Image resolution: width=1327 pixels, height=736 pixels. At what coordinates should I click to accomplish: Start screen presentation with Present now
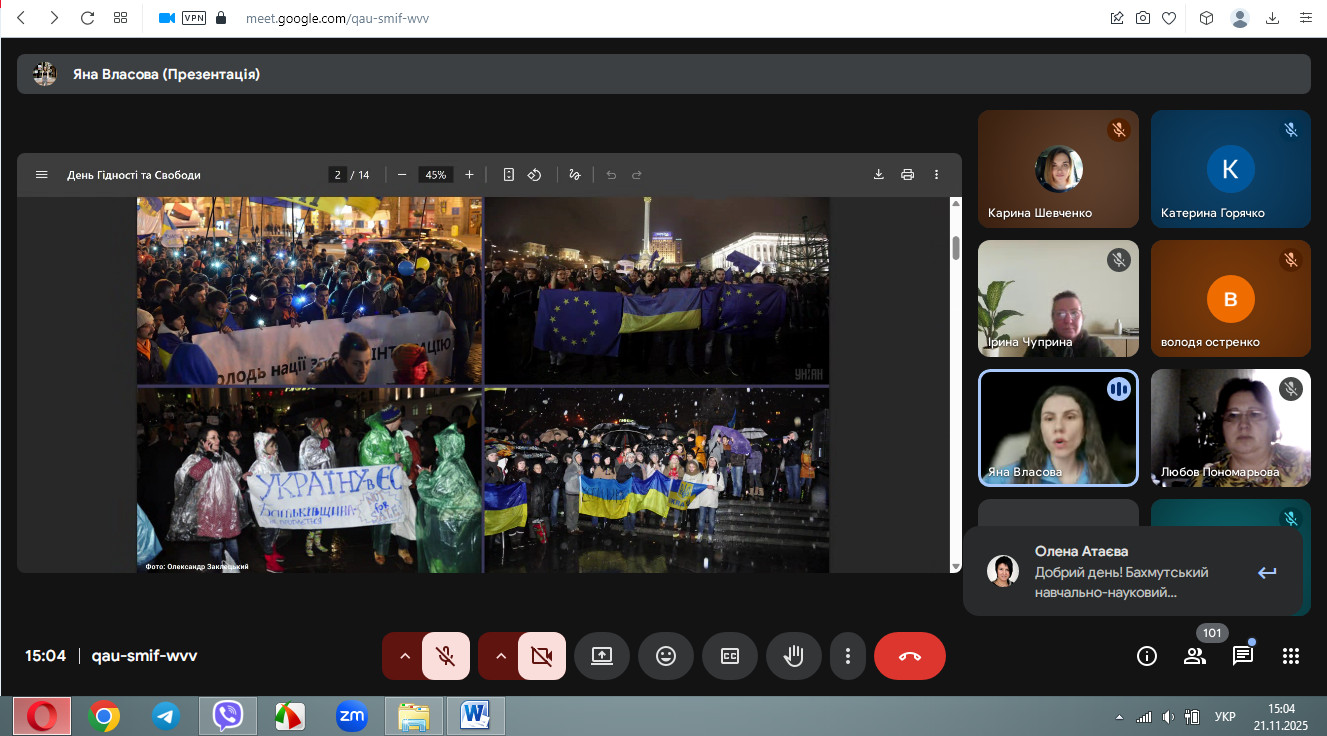[602, 656]
